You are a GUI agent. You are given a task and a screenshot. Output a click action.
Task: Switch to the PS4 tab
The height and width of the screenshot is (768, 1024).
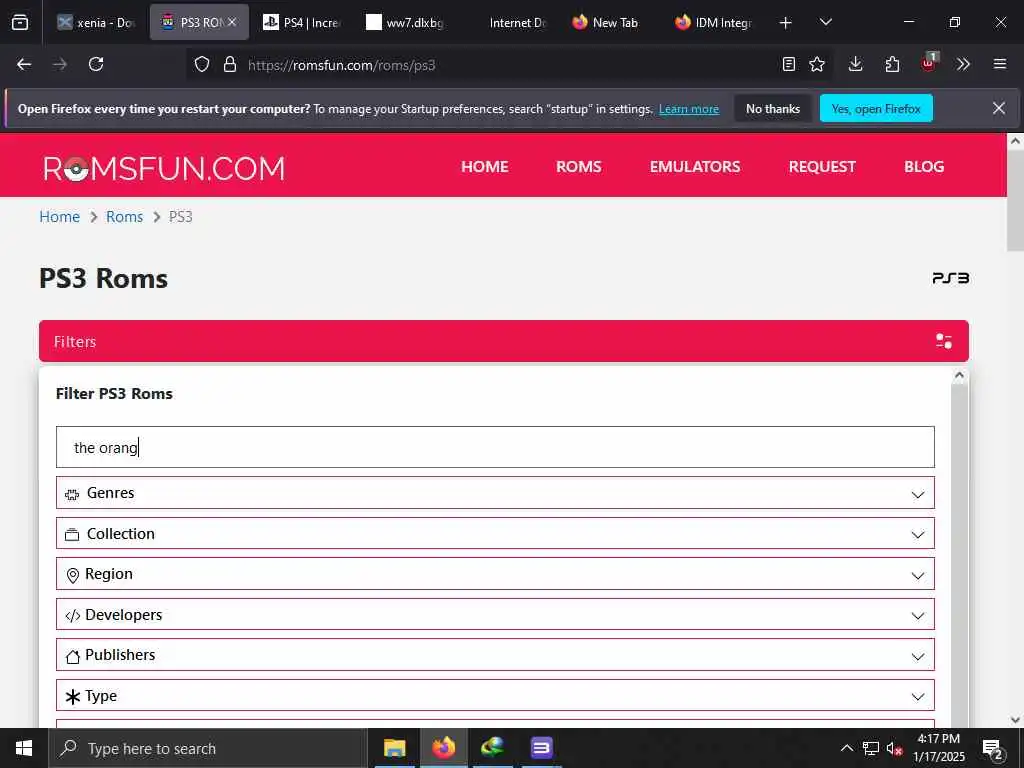(302, 22)
